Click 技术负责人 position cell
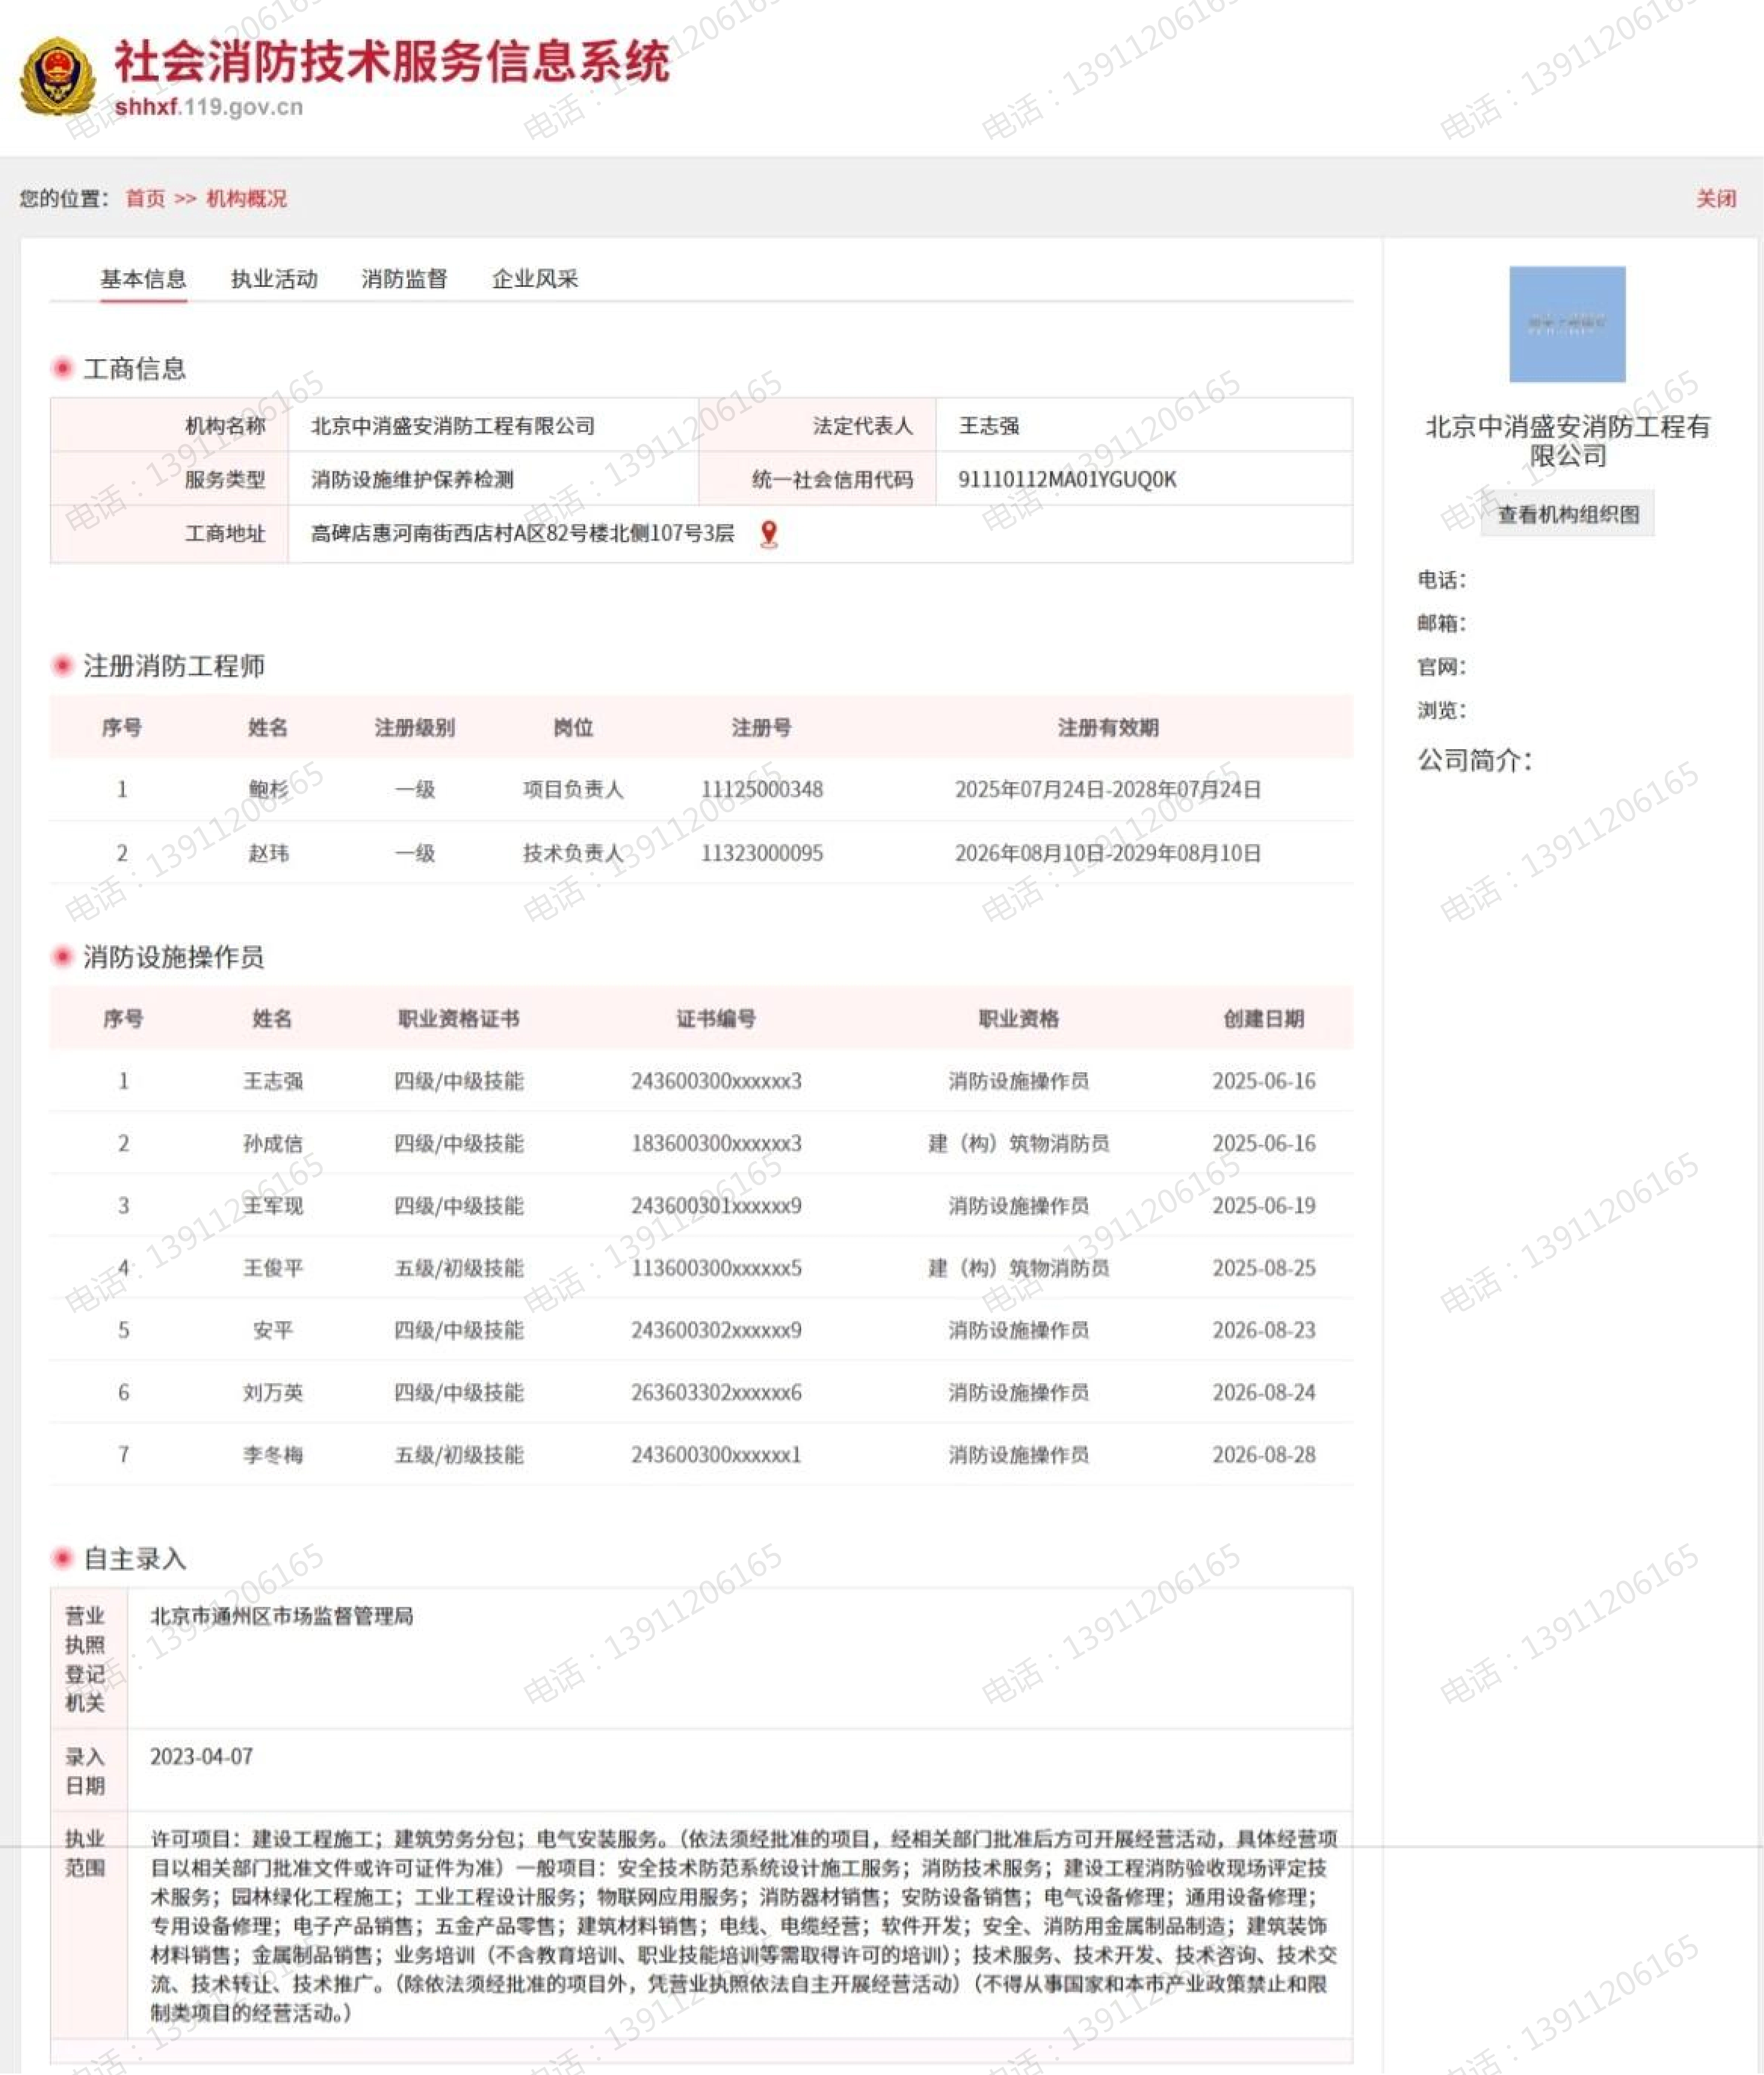 573,853
